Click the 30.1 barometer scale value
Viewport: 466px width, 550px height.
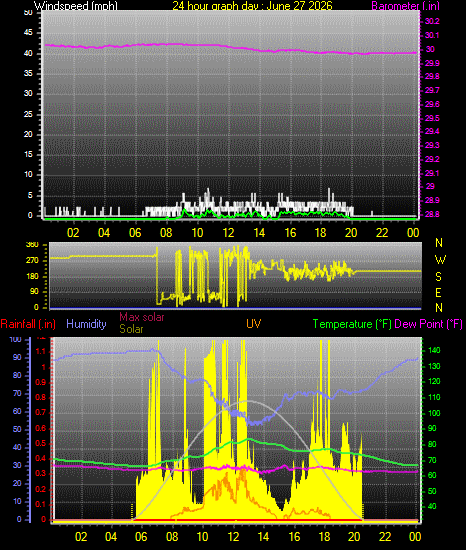pos(432,35)
